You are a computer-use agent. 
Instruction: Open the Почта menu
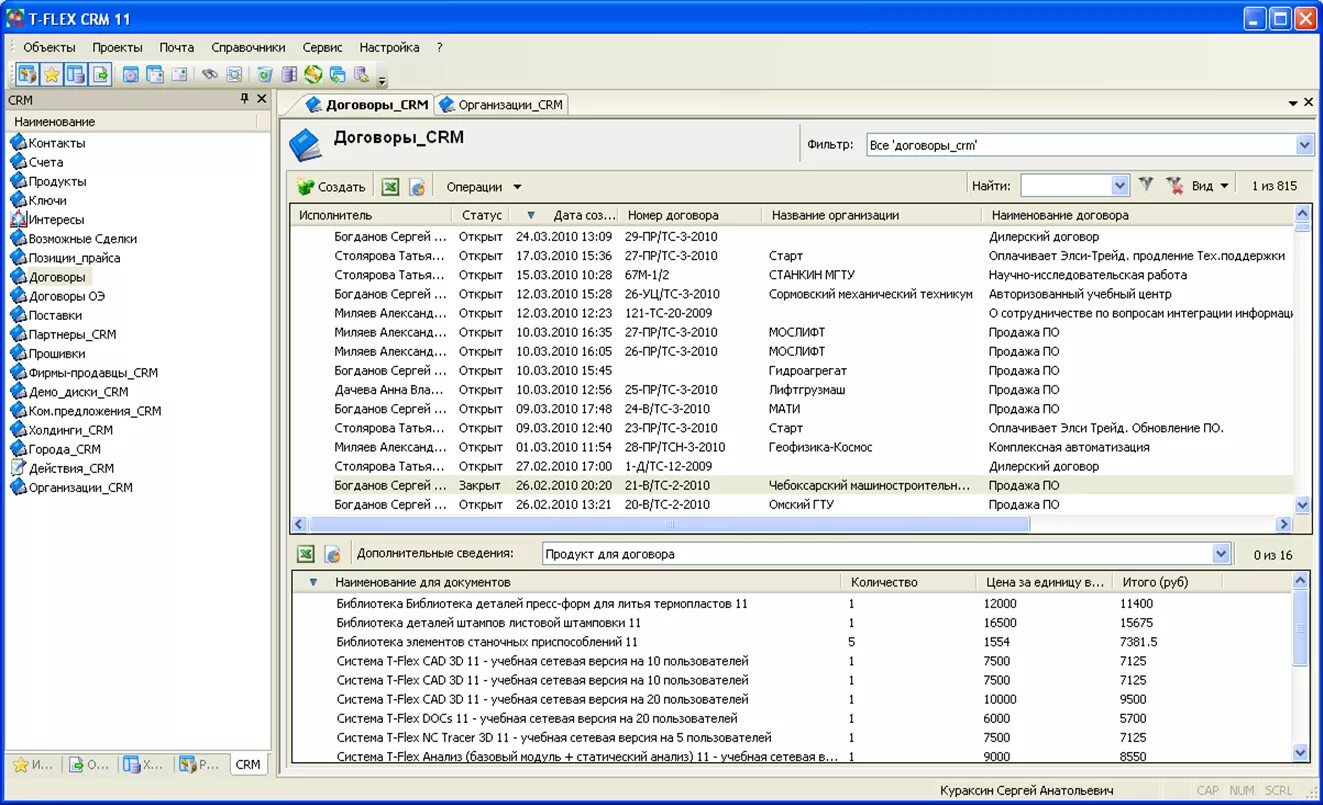click(176, 47)
